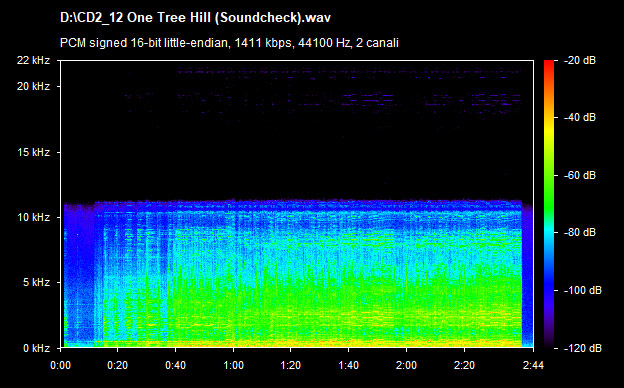Click the 0 kHz frequency label
624x388 pixels.
point(36,348)
